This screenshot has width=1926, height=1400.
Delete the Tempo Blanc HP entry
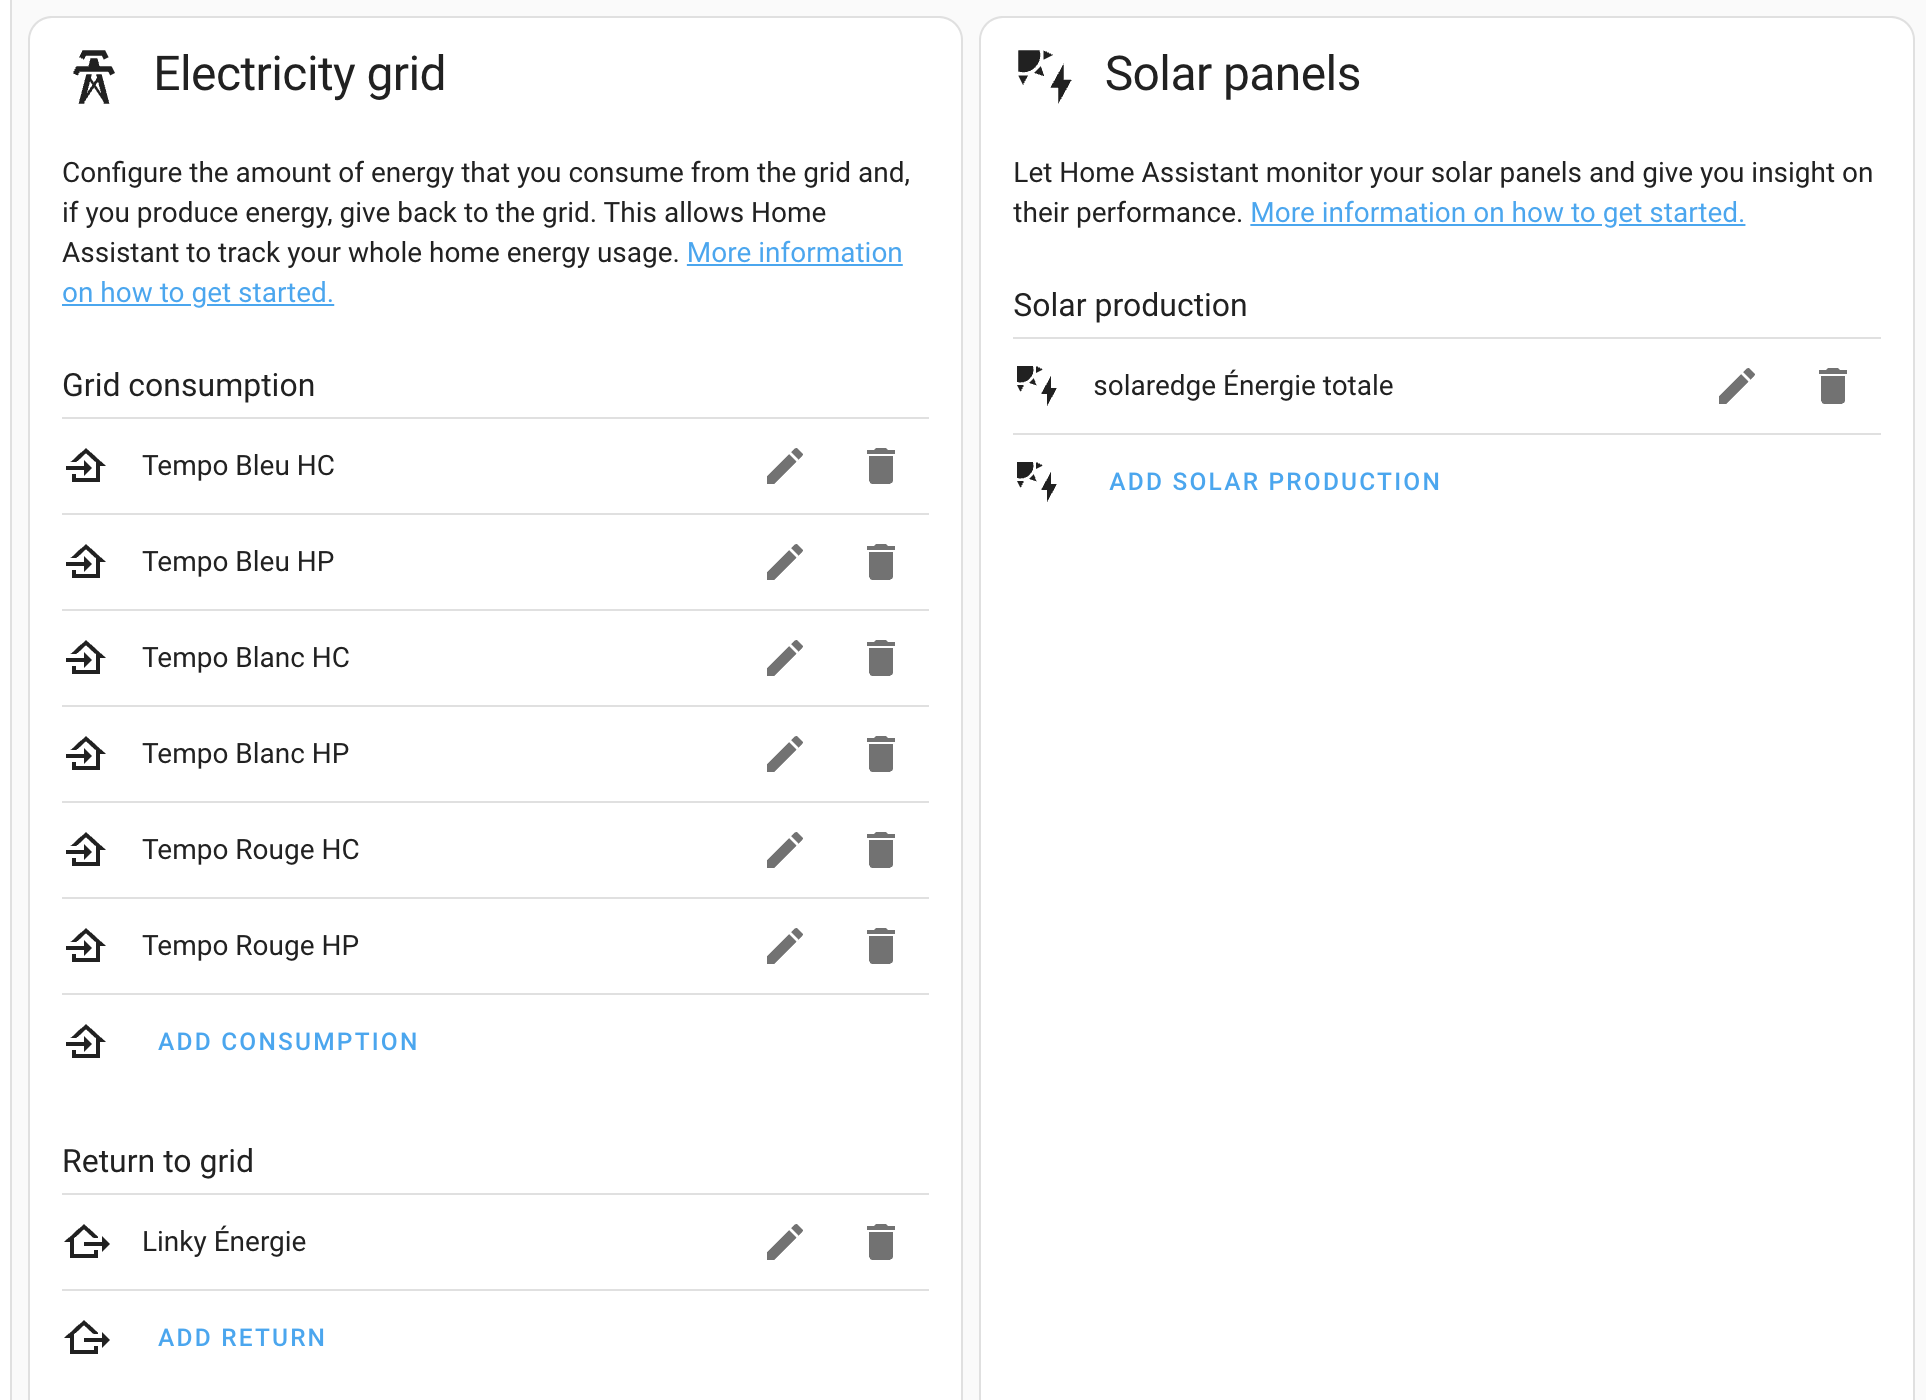pyautogui.click(x=880, y=754)
